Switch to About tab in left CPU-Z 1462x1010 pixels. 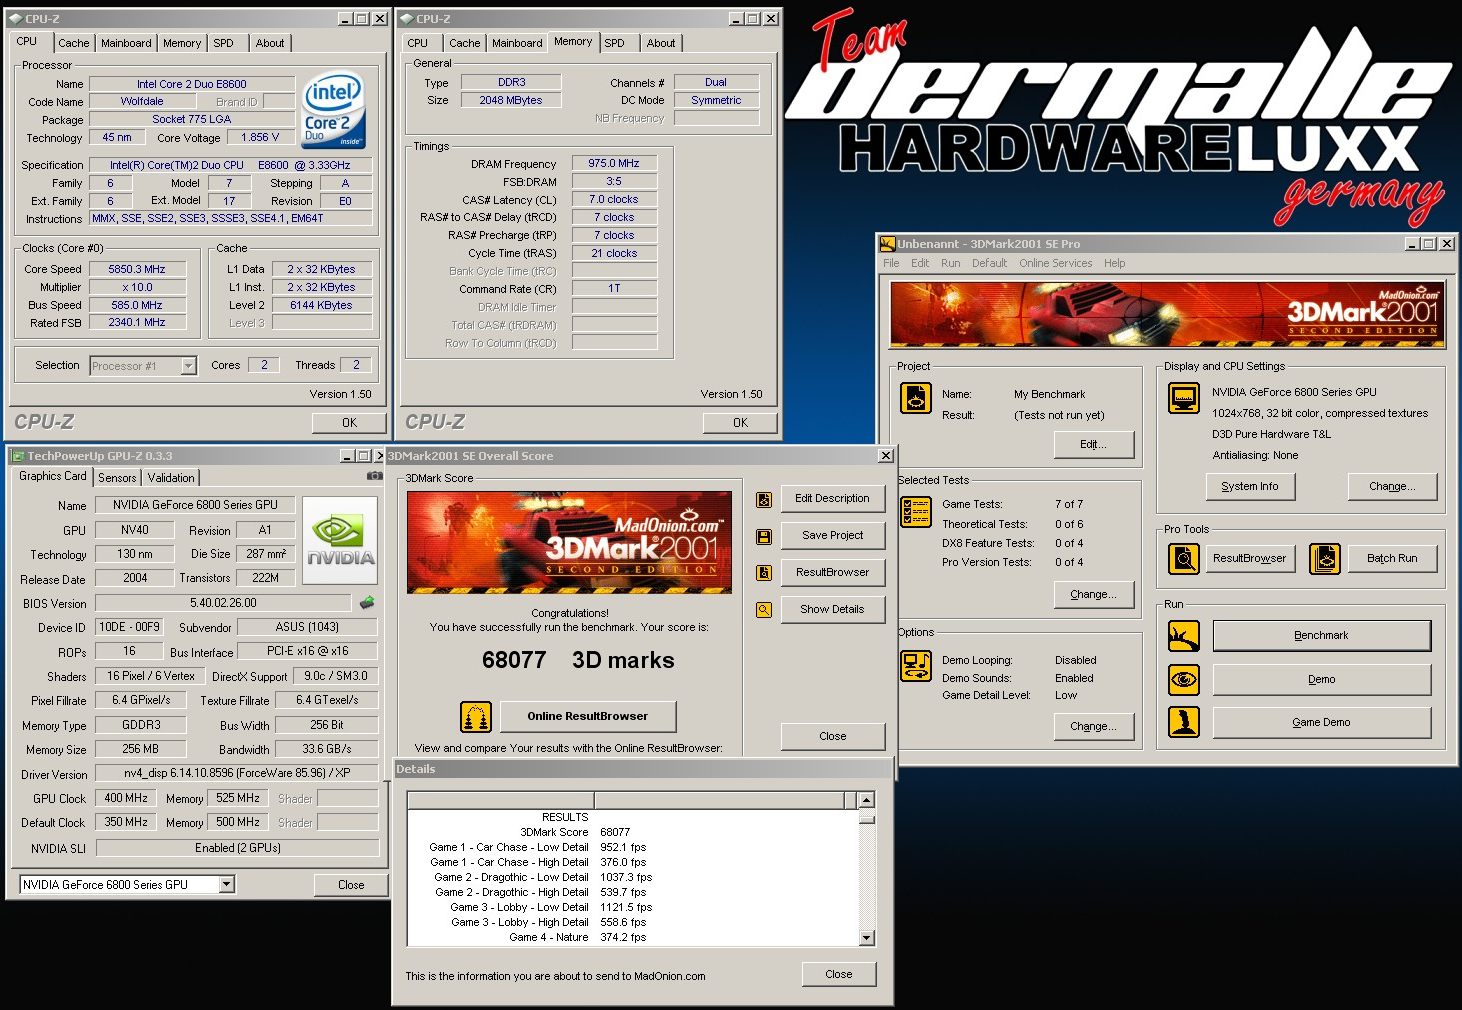[270, 43]
